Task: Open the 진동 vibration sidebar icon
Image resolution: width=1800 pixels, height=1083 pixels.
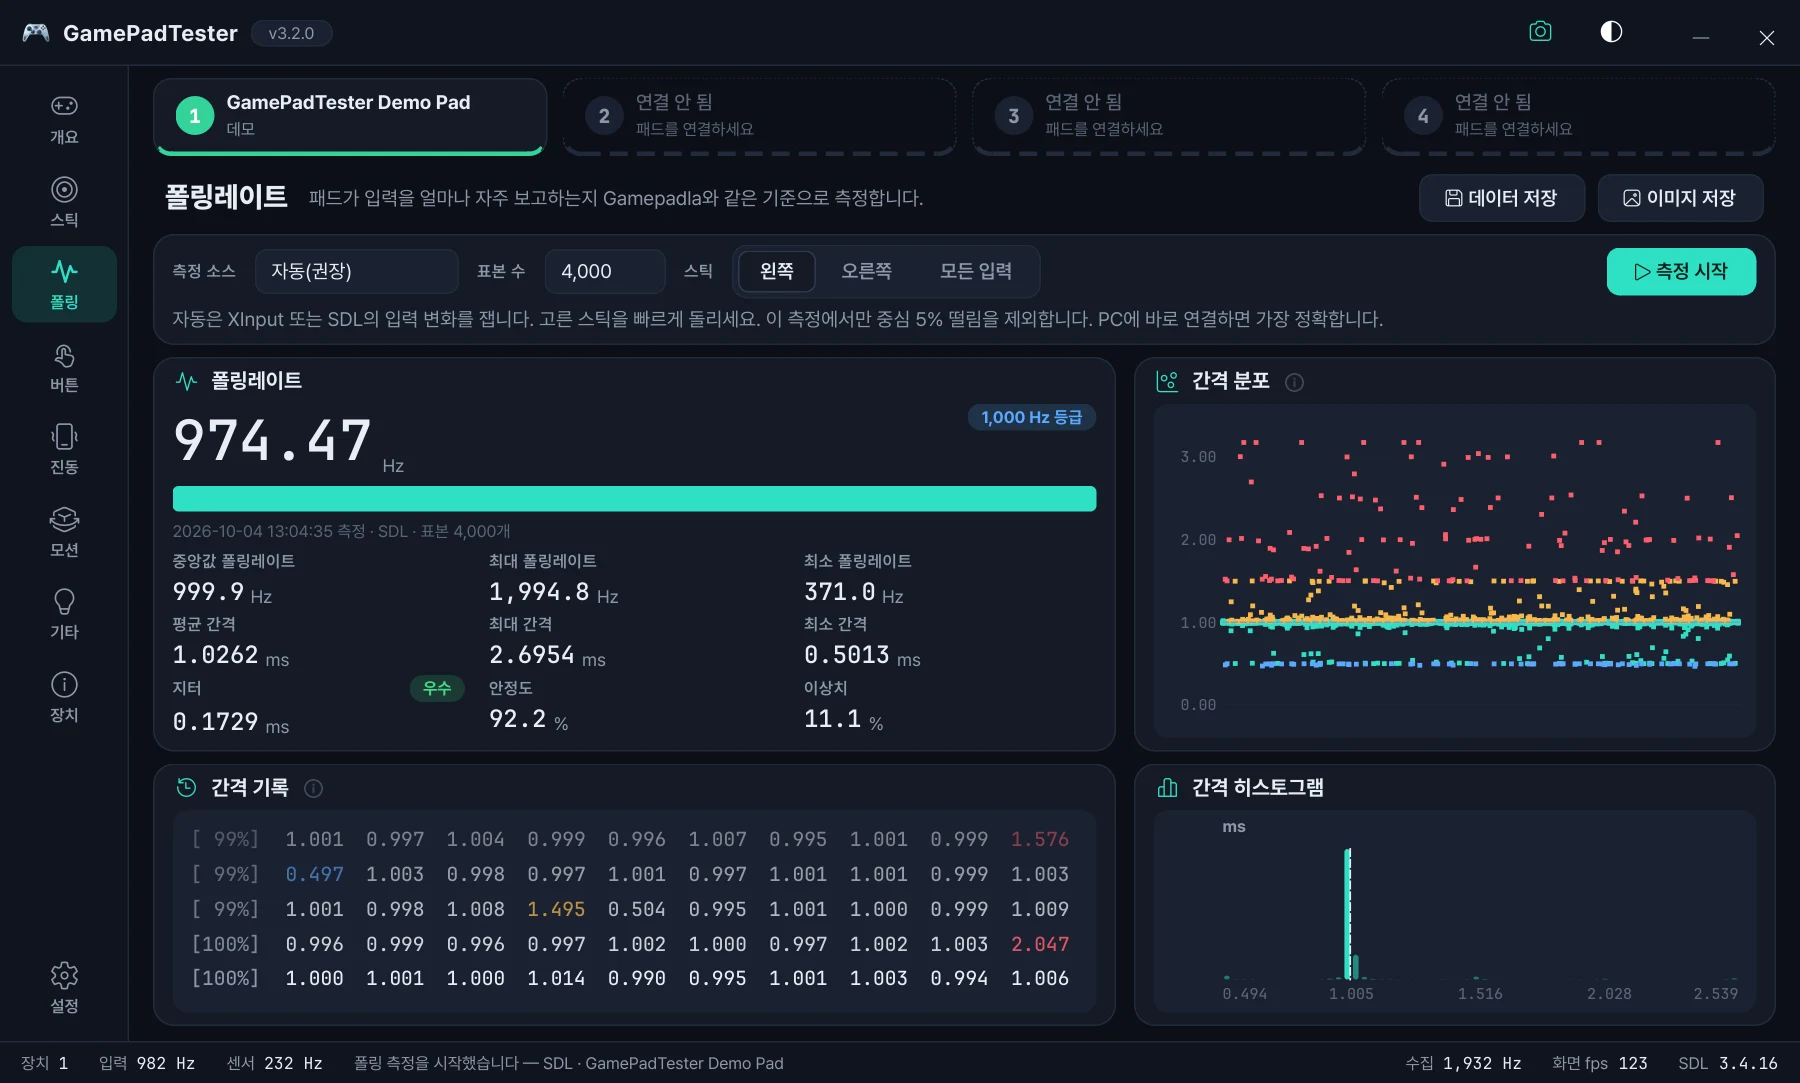Action: [64, 450]
